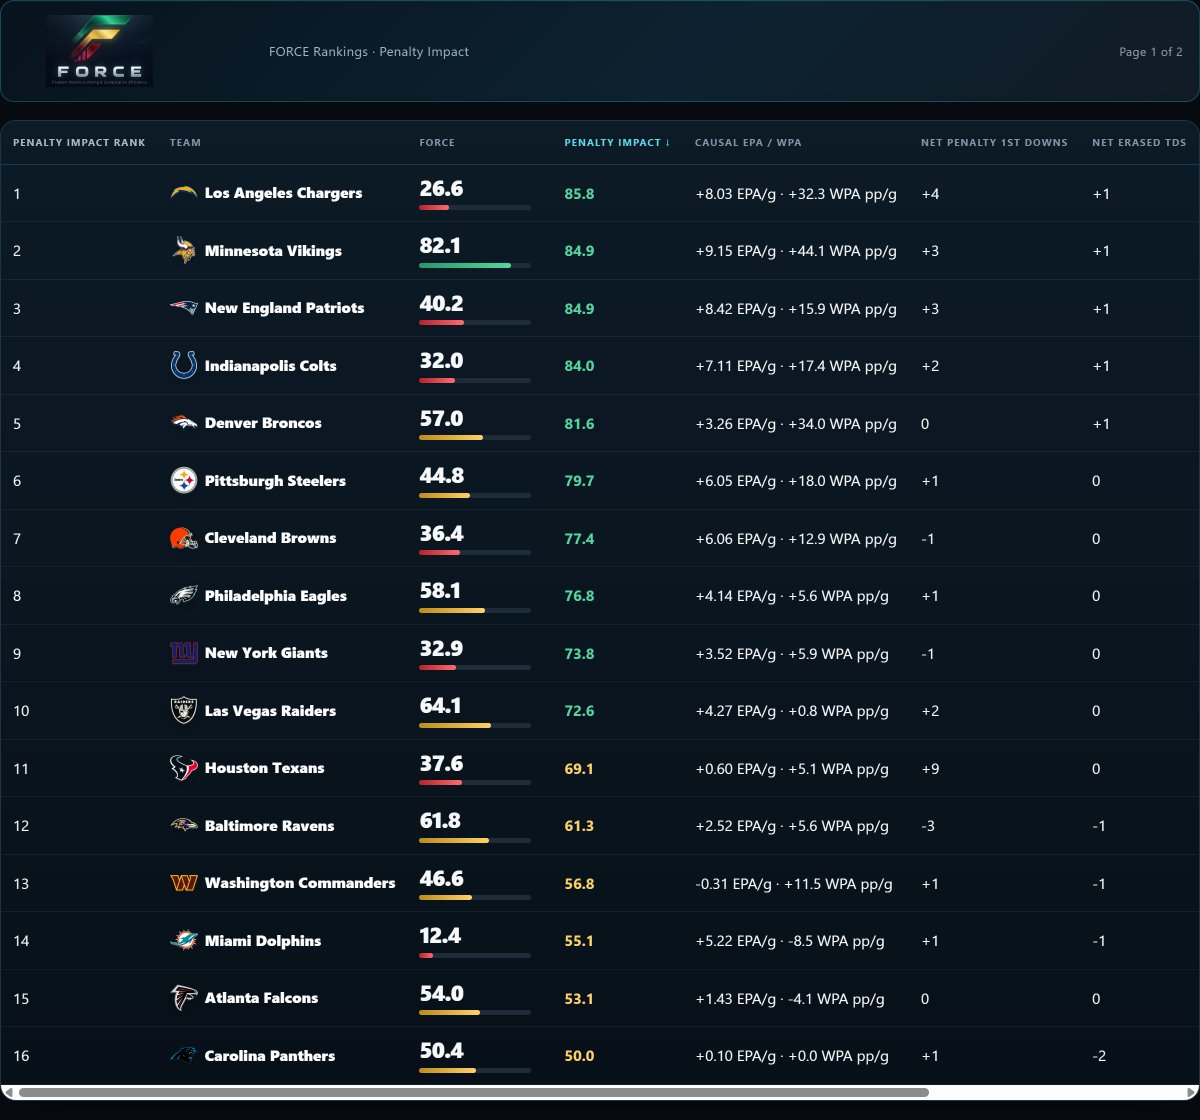Click the Panthers -2 net erased TDs
Image resolution: width=1200 pixels, height=1120 pixels.
coord(1099,1056)
